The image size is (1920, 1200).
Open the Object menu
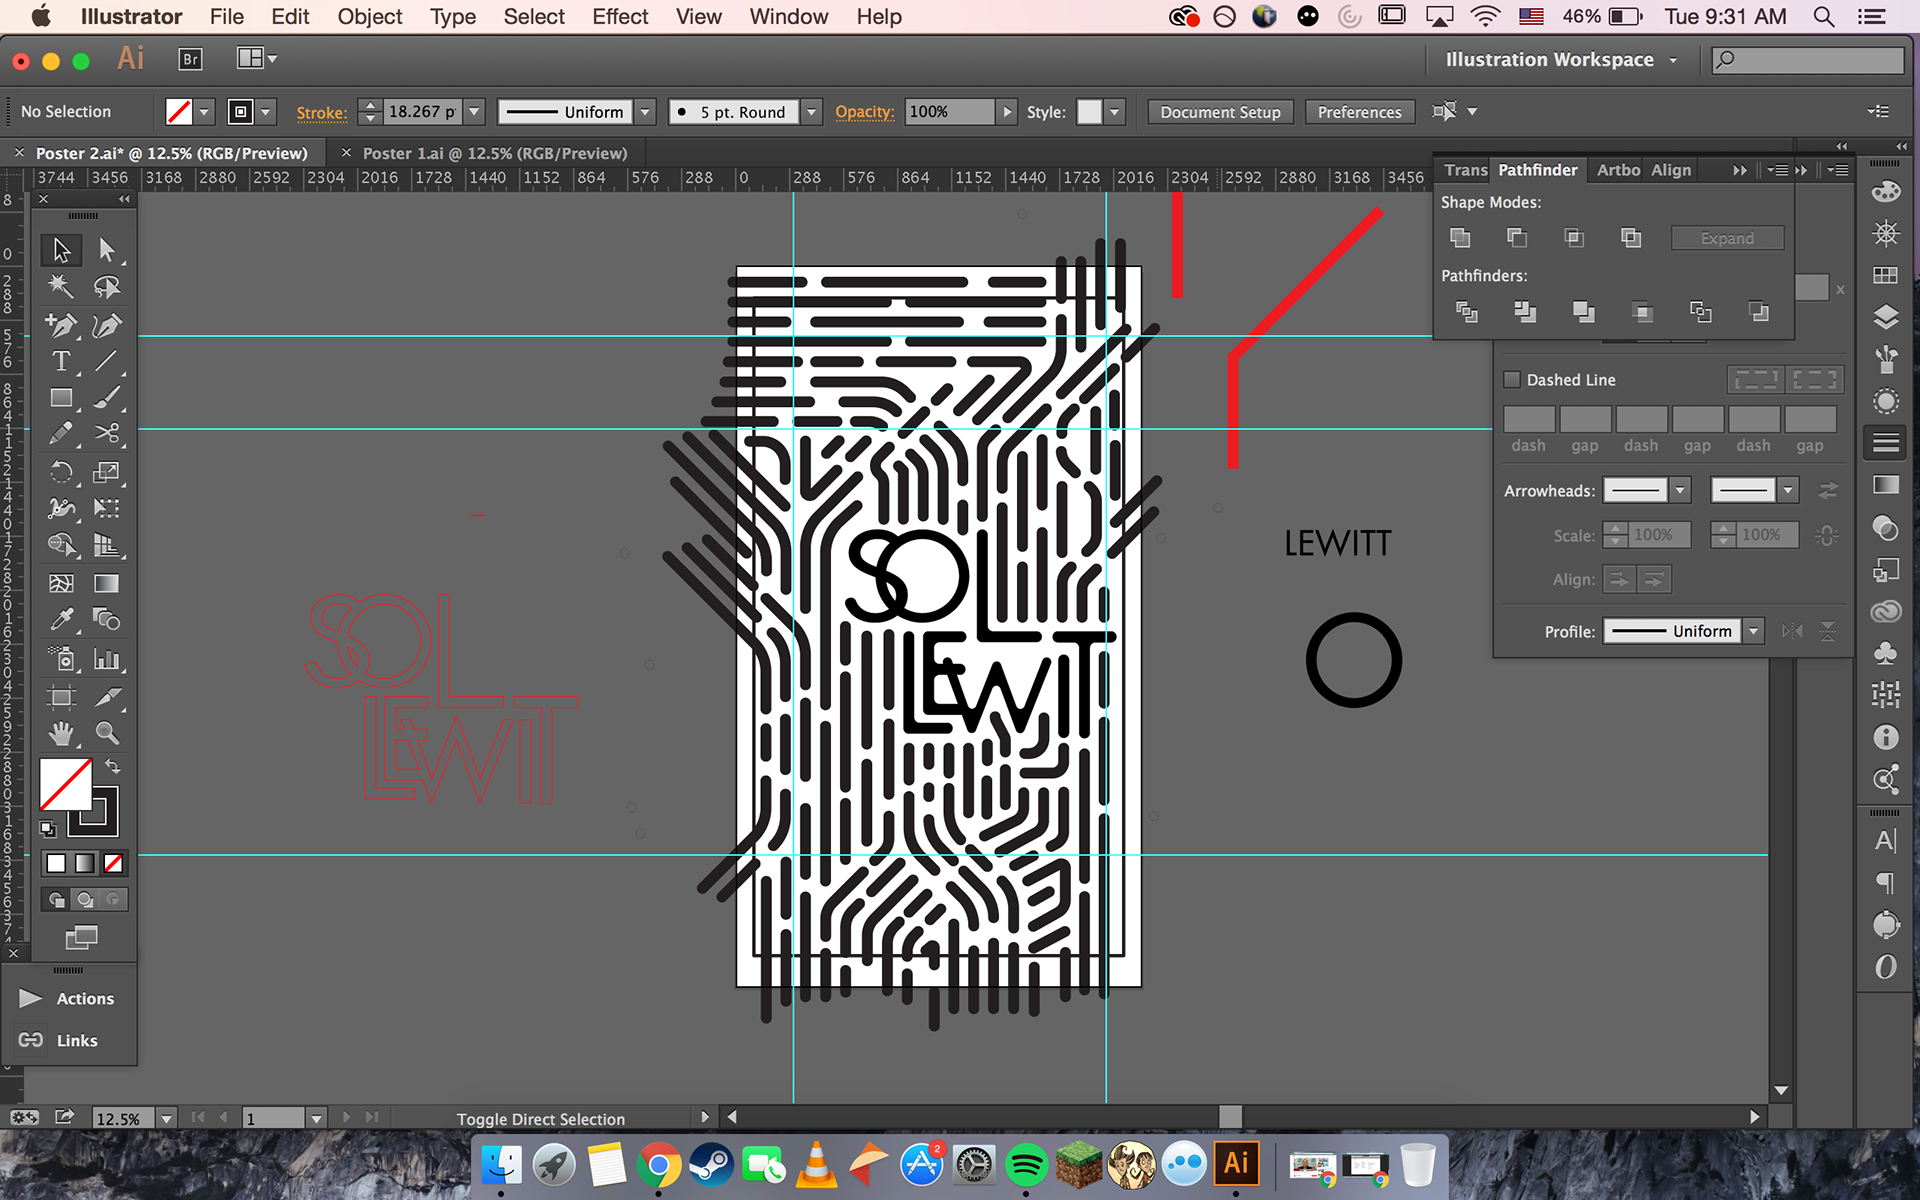[369, 16]
